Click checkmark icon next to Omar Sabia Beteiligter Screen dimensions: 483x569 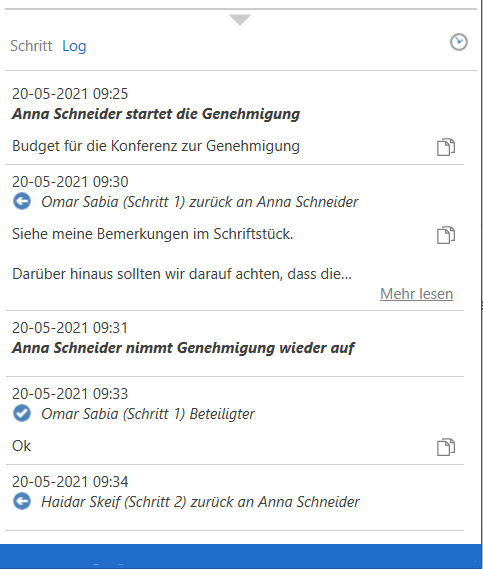click(x=22, y=413)
